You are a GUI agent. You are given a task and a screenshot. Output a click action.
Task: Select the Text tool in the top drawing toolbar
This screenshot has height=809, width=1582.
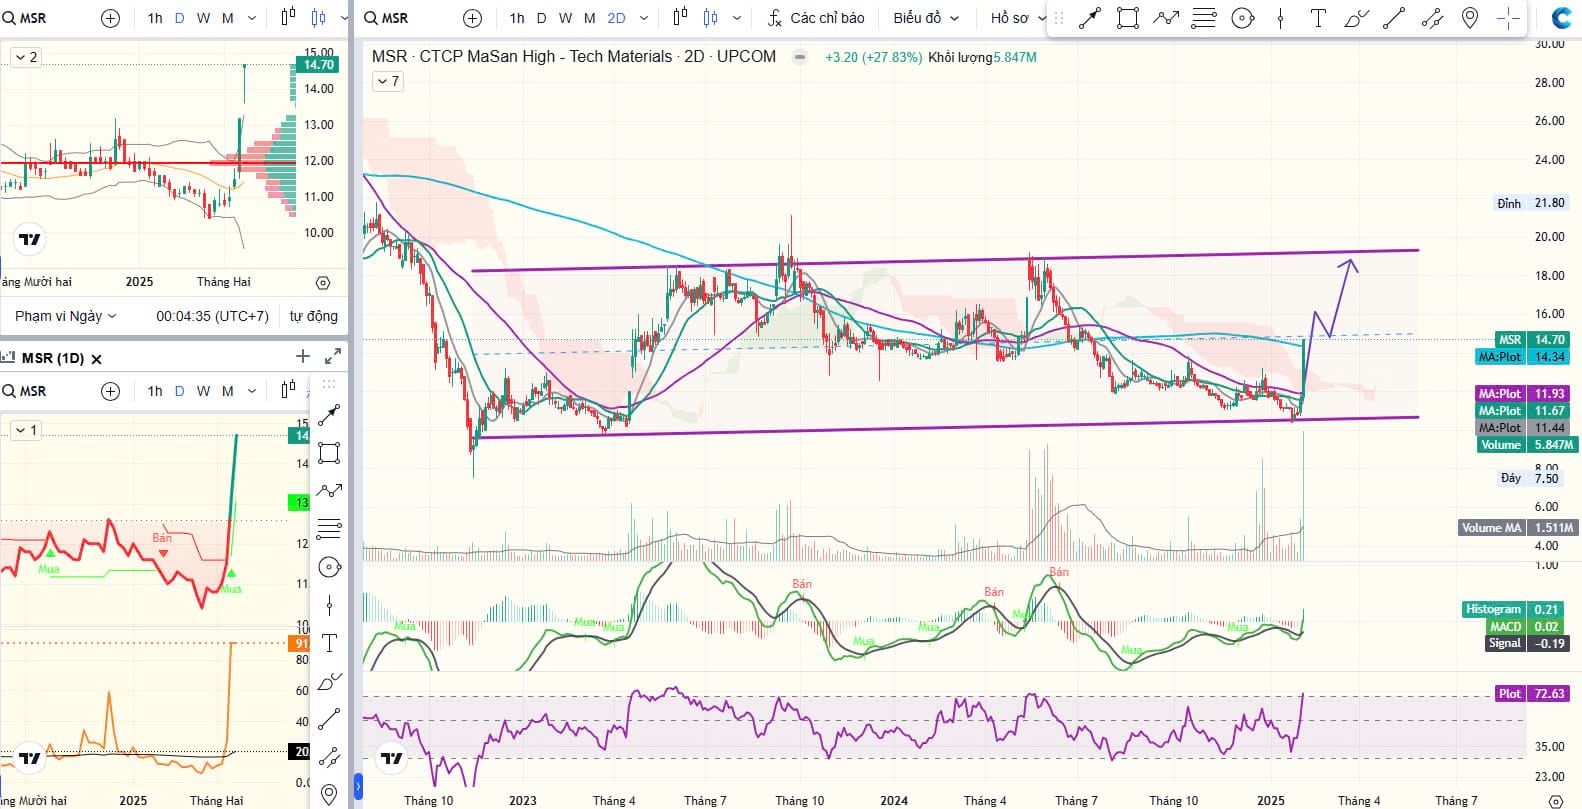click(1318, 18)
